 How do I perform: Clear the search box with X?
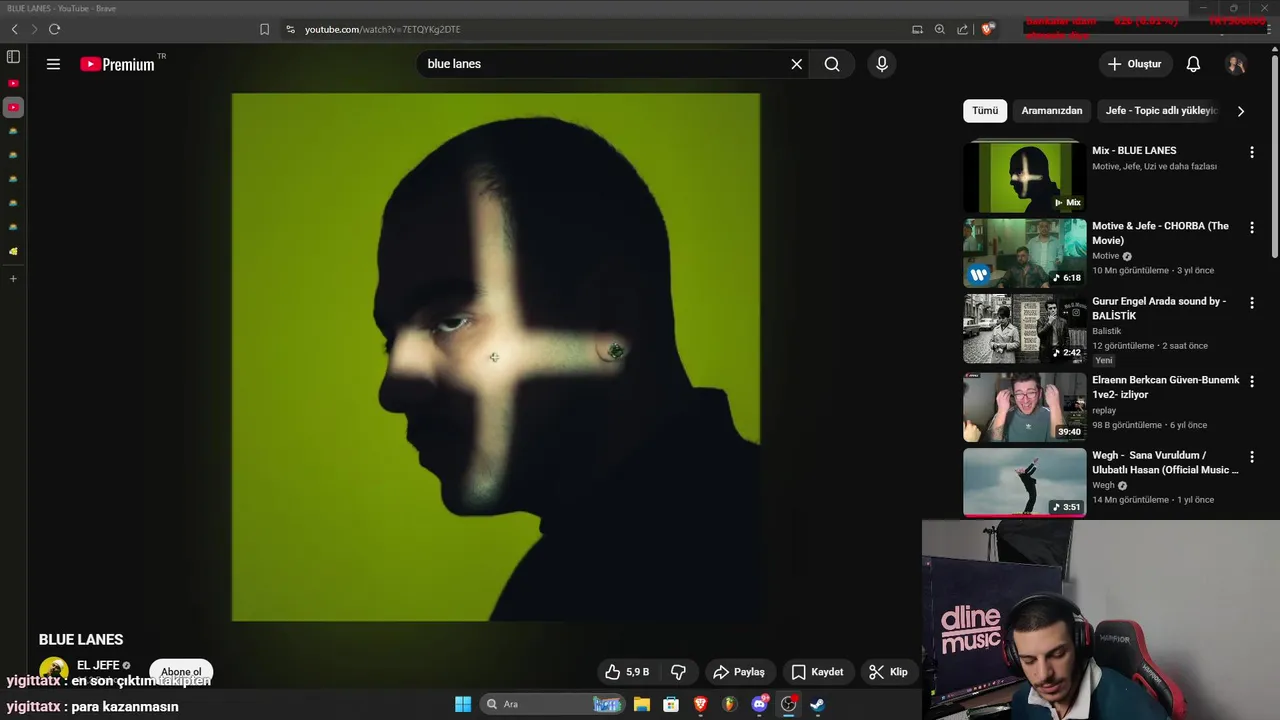(797, 64)
